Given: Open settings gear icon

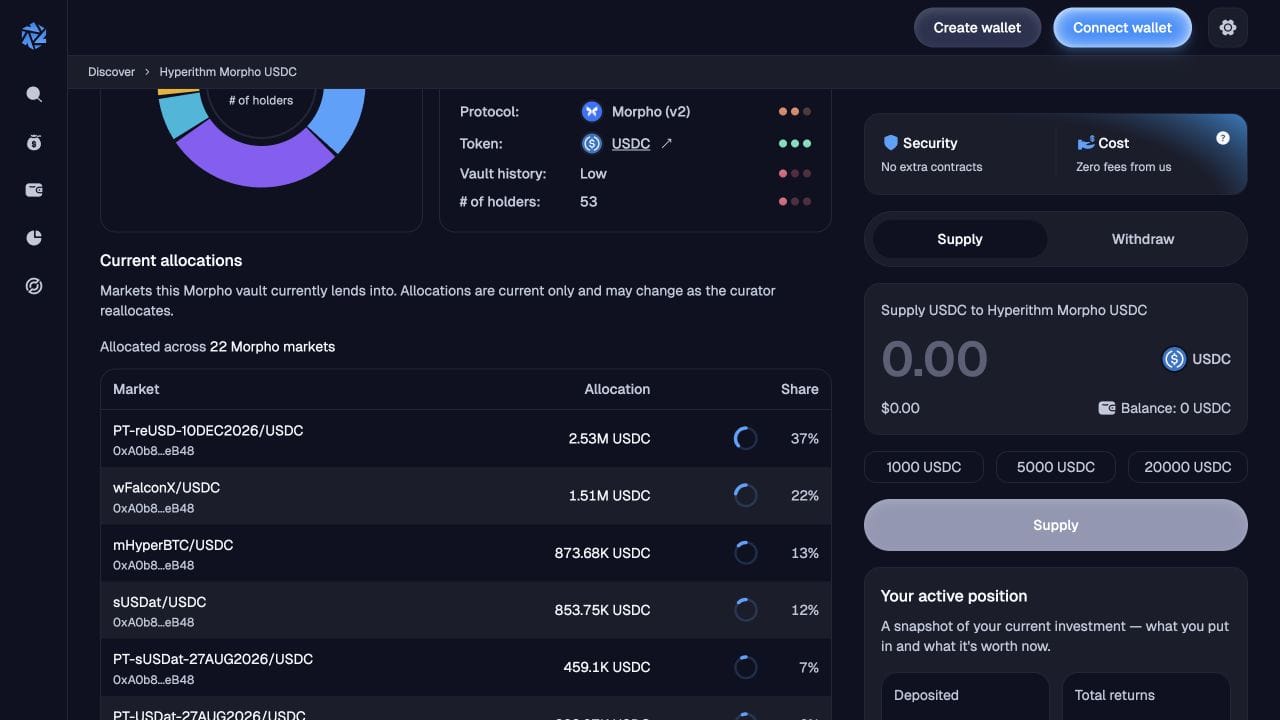Looking at the screenshot, I should click(1228, 28).
